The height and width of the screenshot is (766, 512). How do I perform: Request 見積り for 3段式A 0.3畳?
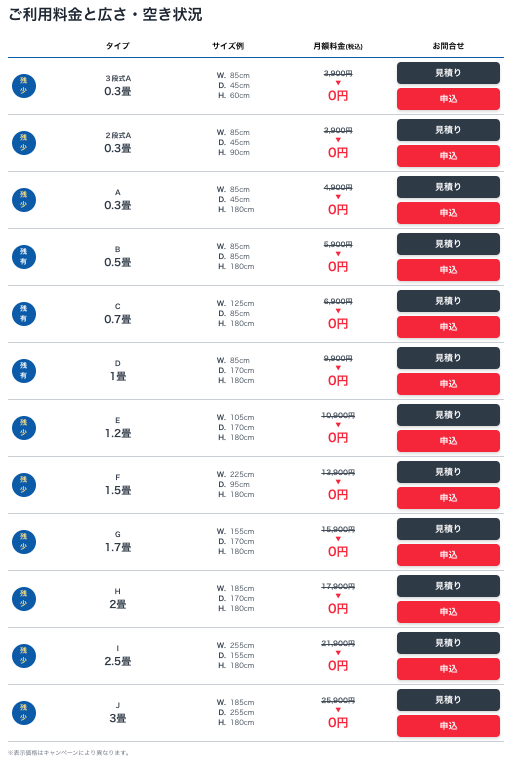click(x=448, y=73)
